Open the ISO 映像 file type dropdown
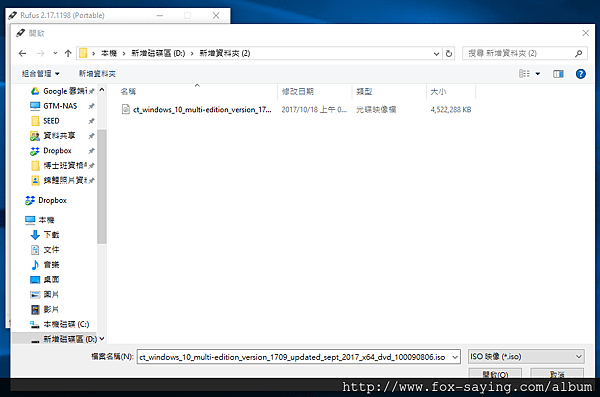Screen dimensions: 600x397 pyautogui.click(x=526, y=357)
